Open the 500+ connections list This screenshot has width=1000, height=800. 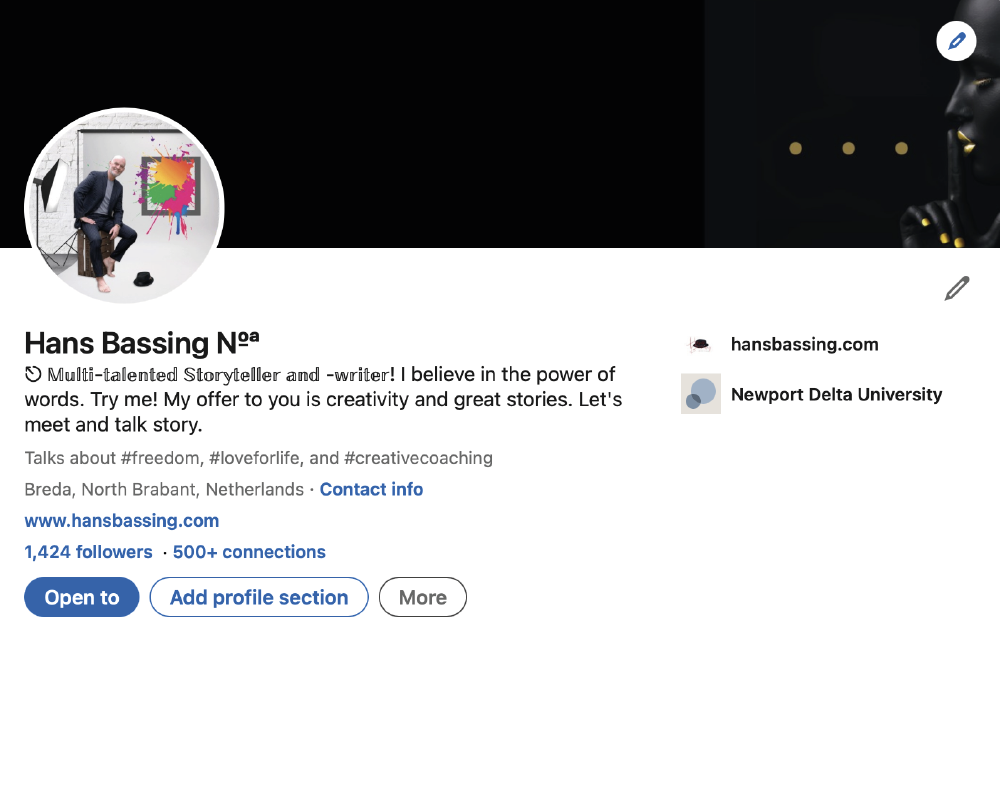249,552
